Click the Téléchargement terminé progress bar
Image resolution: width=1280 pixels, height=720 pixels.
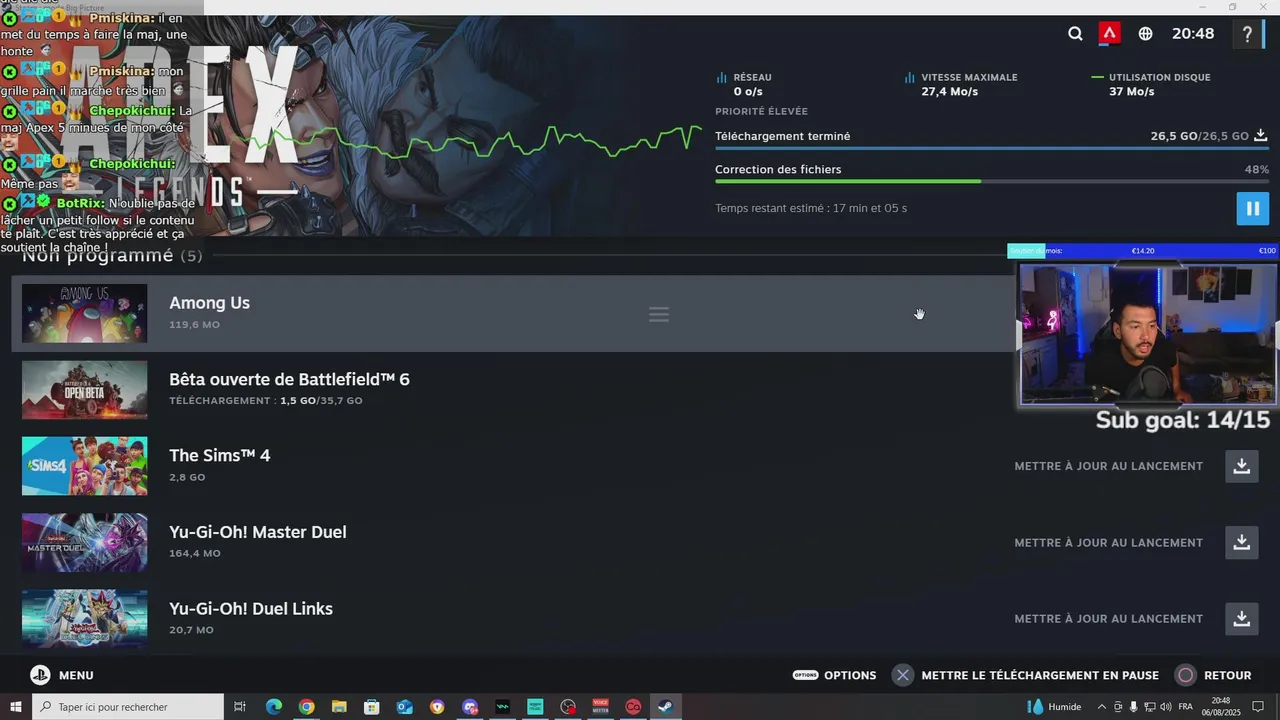point(992,148)
